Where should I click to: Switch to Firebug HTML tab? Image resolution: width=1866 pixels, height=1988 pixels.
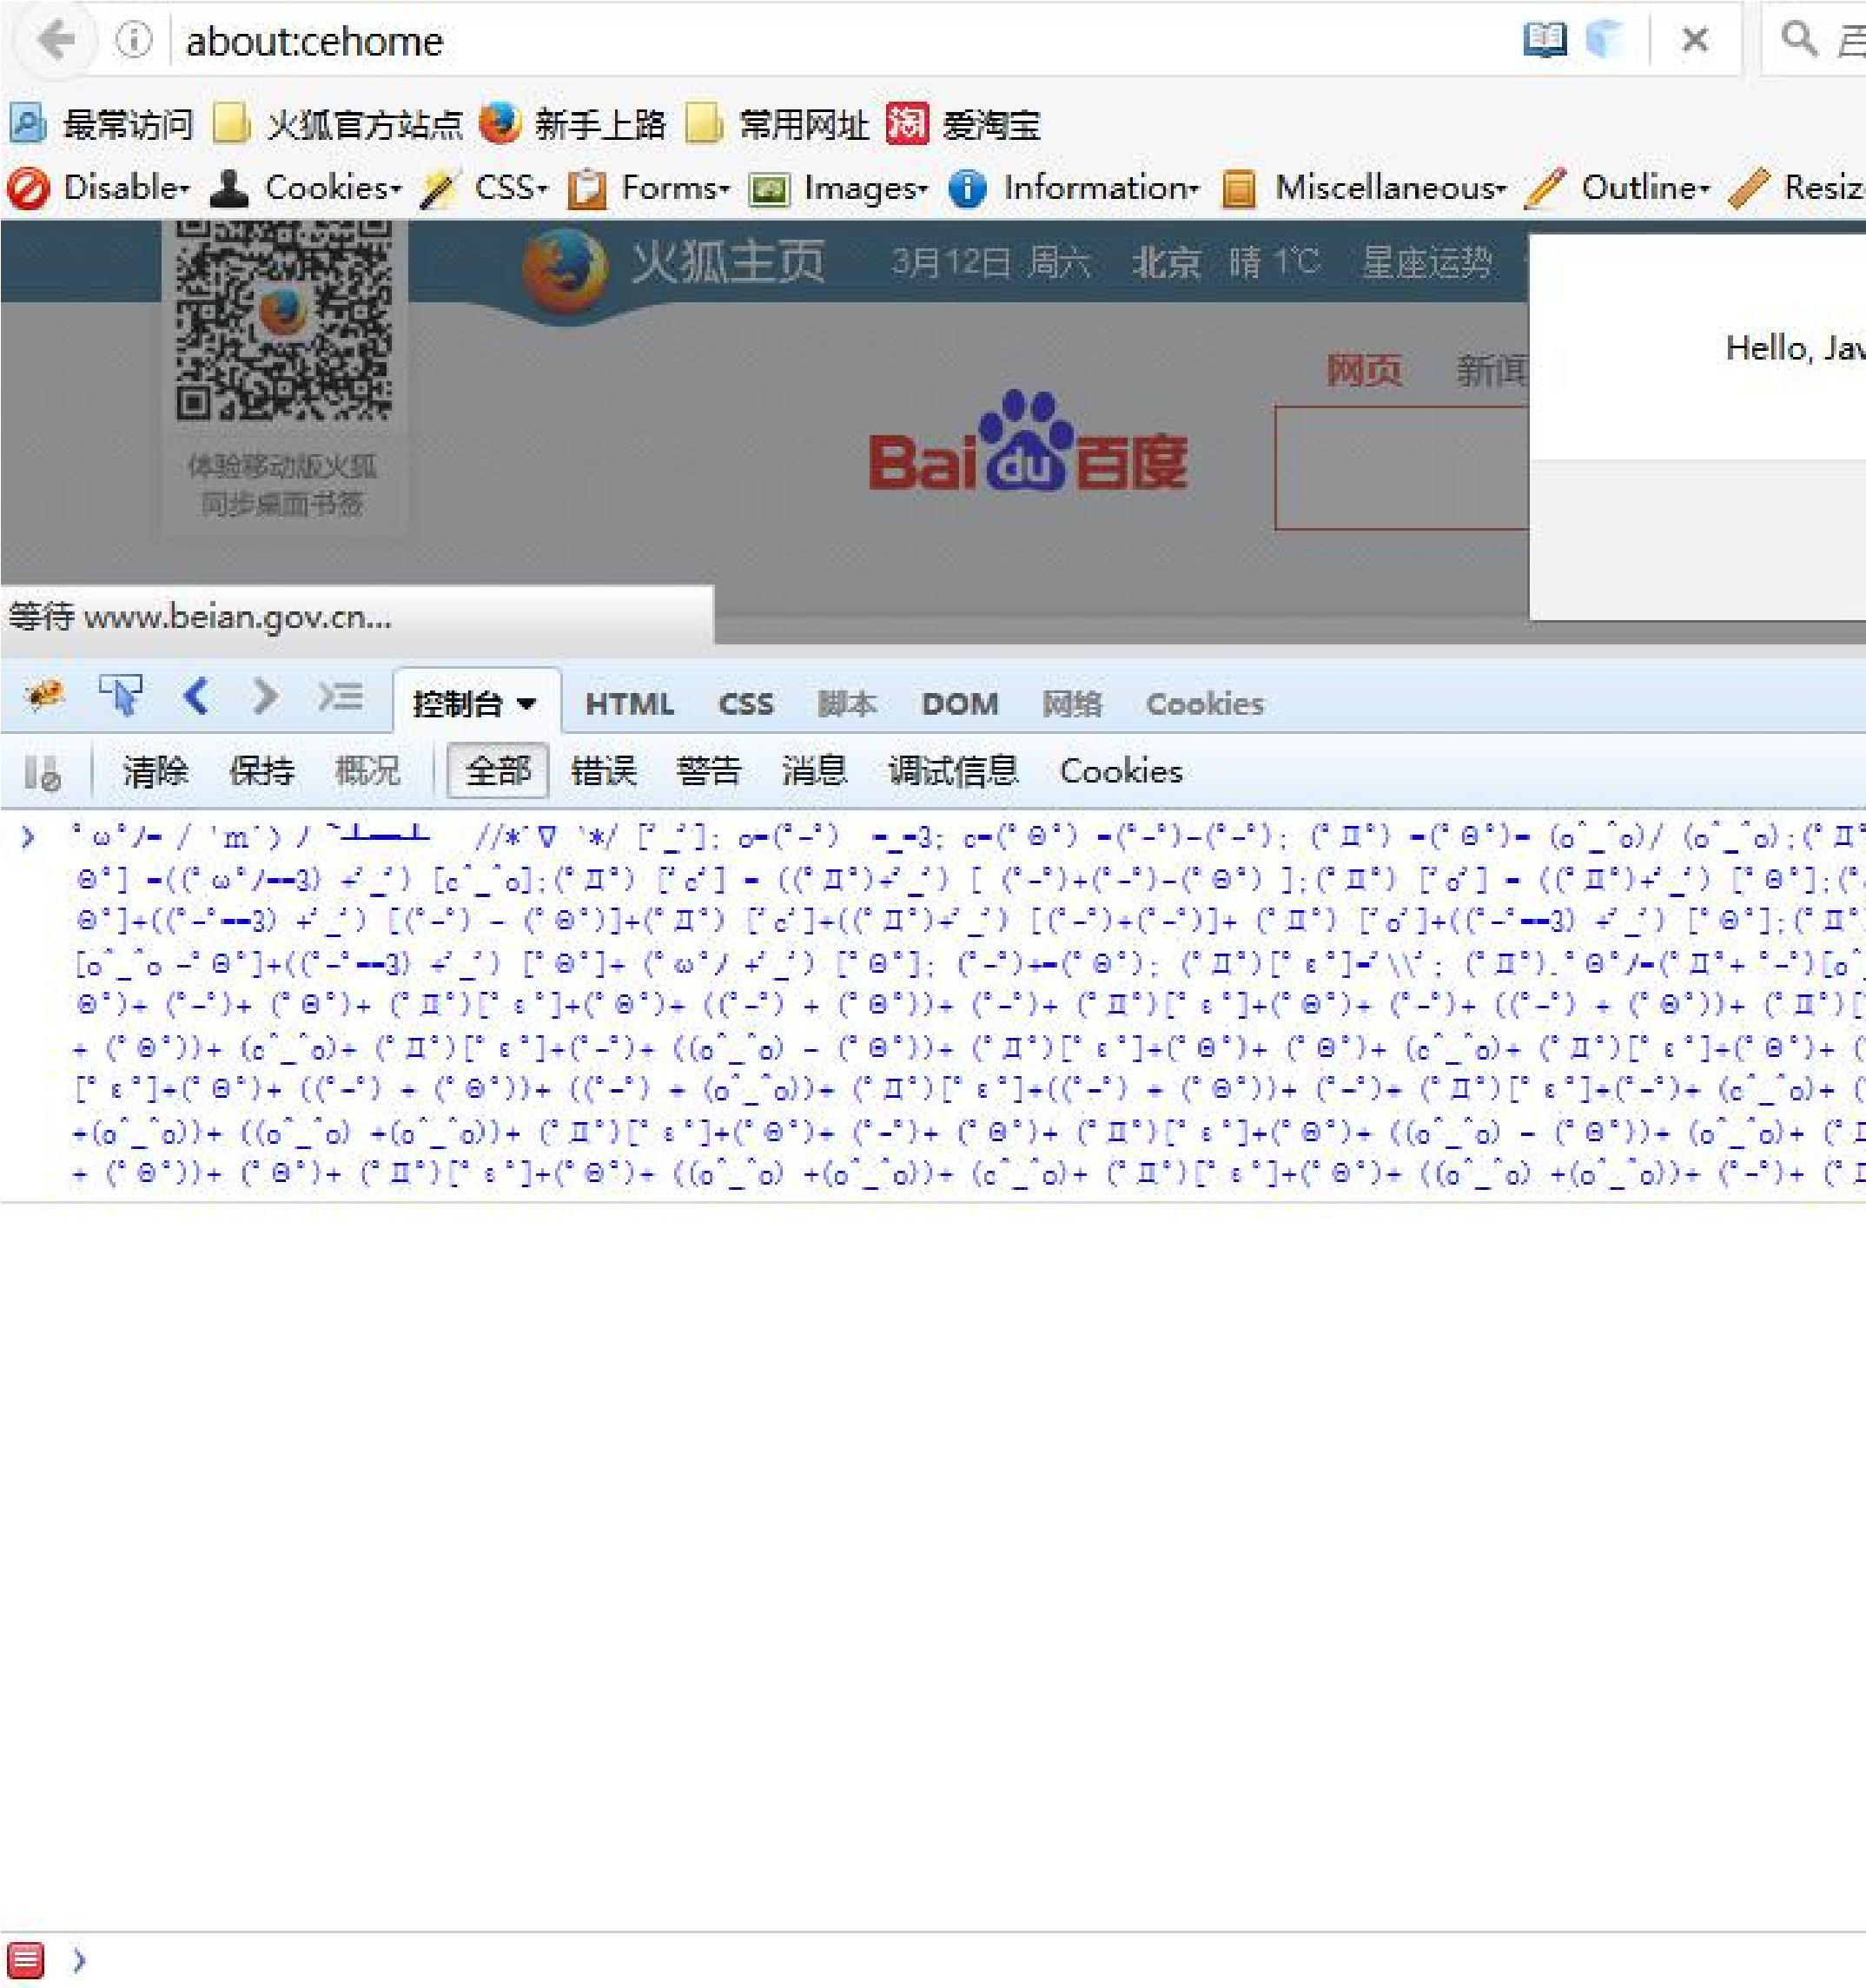coord(629,704)
